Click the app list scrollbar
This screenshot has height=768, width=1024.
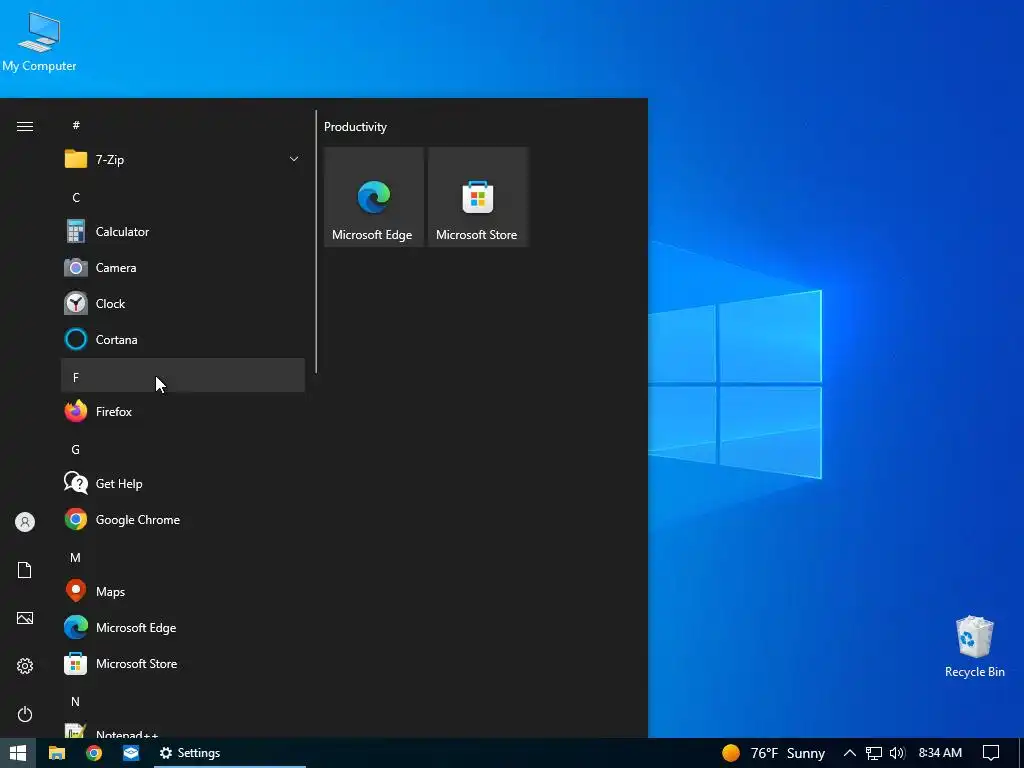[316, 242]
